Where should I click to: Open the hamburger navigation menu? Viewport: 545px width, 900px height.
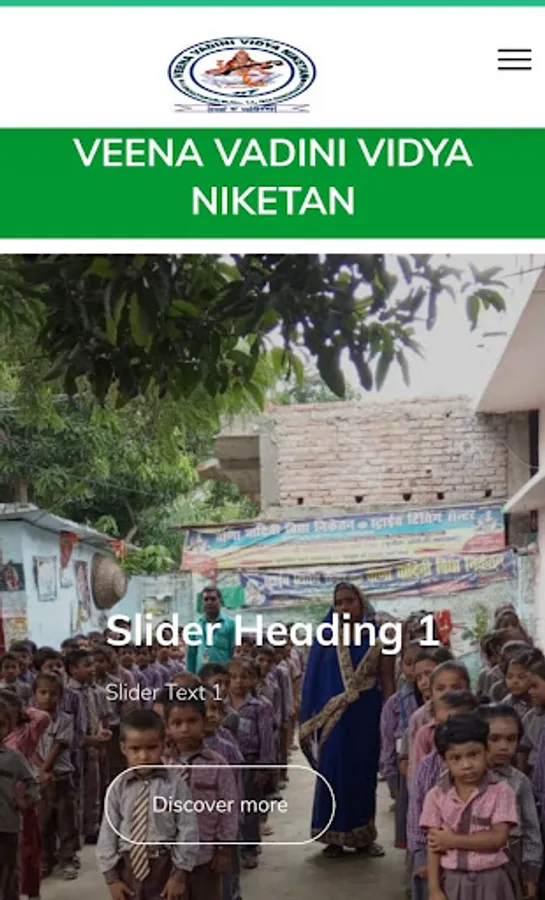coord(514,59)
